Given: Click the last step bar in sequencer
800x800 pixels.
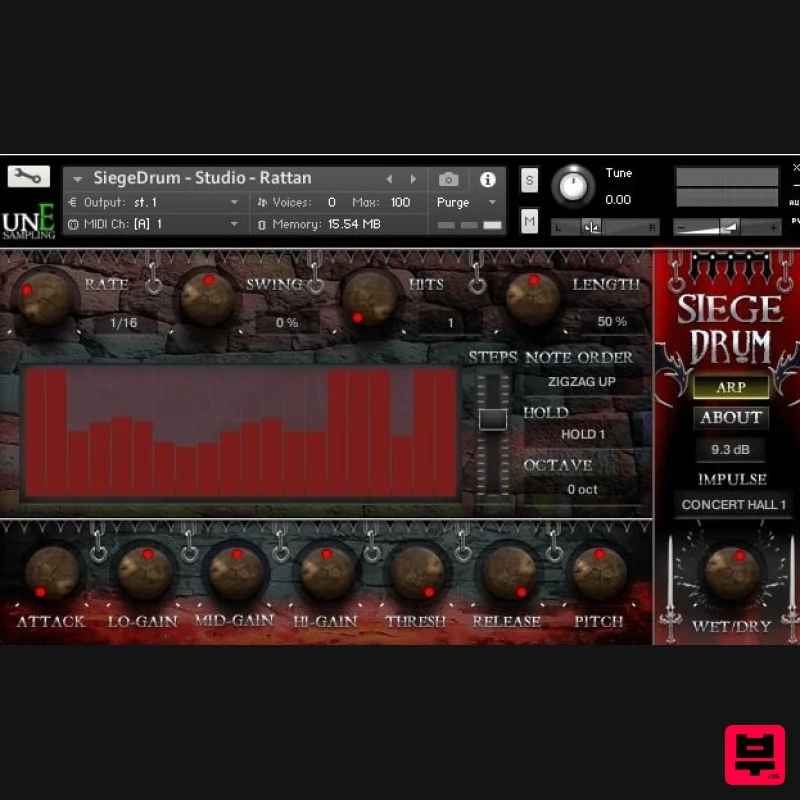Looking at the screenshot, I should [x=445, y=433].
